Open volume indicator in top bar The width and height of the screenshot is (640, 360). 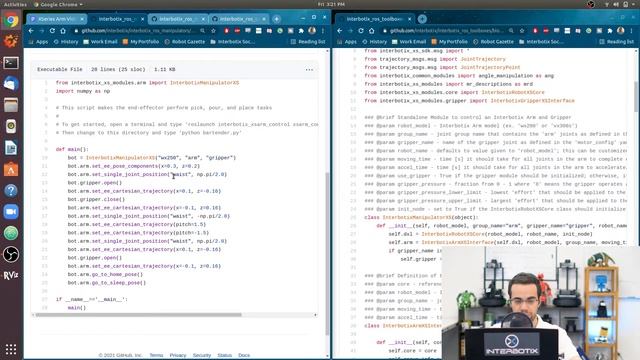tap(616, 4)
